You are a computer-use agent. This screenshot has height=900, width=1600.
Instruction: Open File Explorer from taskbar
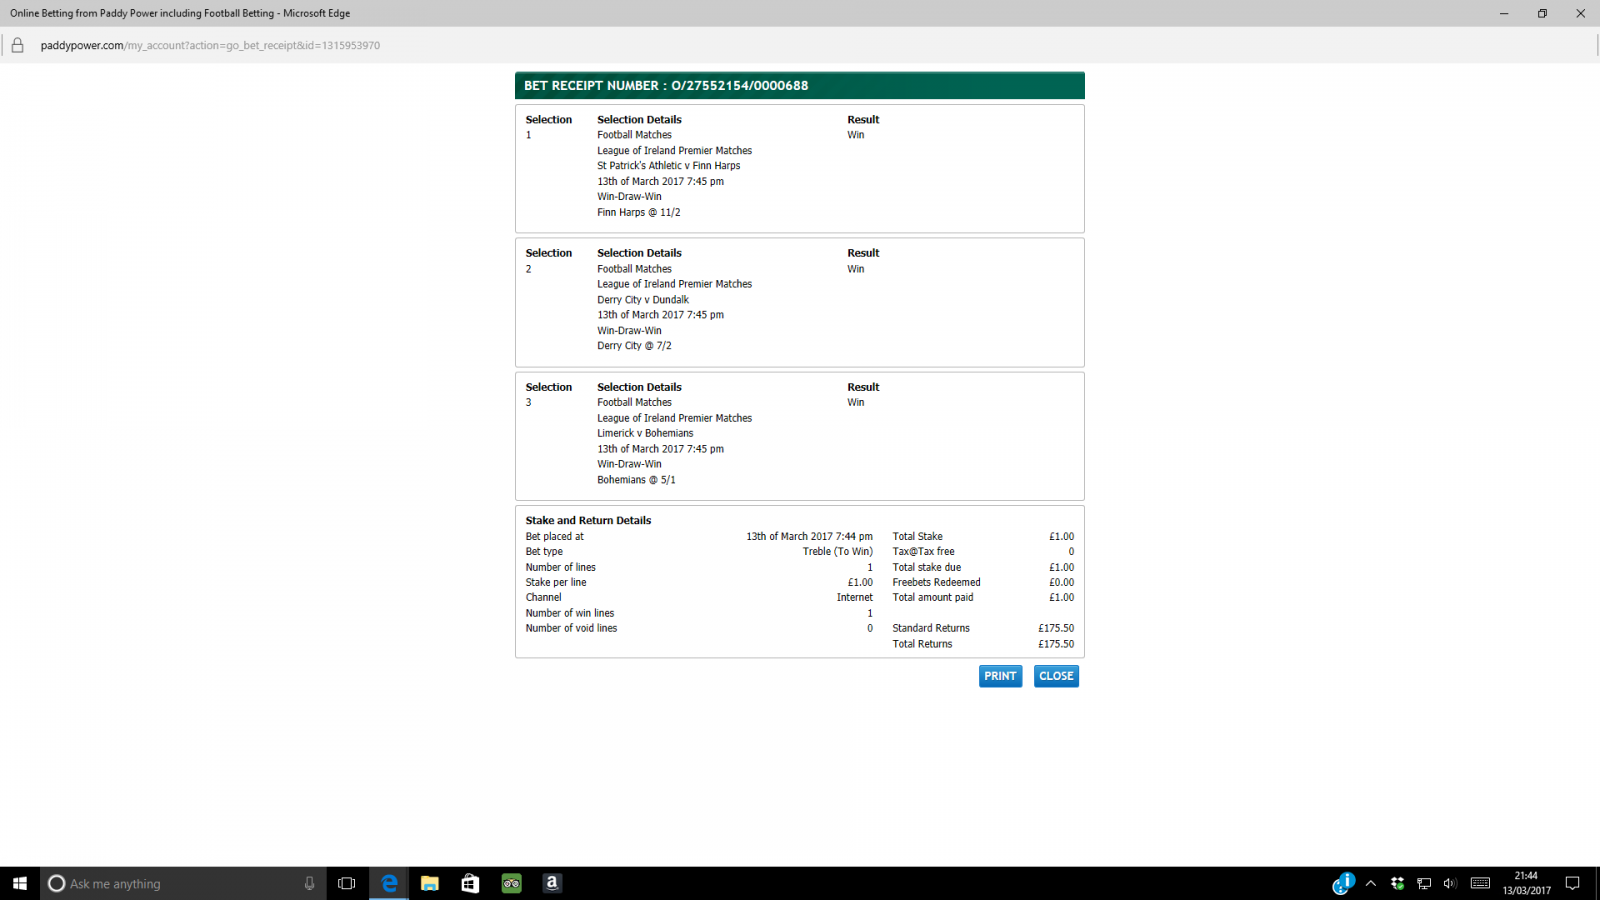coord(430,883)
